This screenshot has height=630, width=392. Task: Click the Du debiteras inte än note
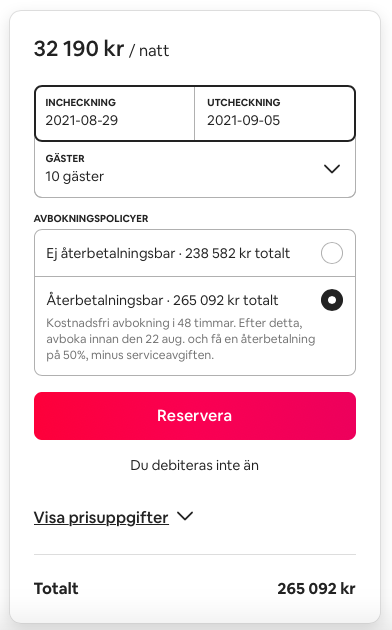point(195,465)
